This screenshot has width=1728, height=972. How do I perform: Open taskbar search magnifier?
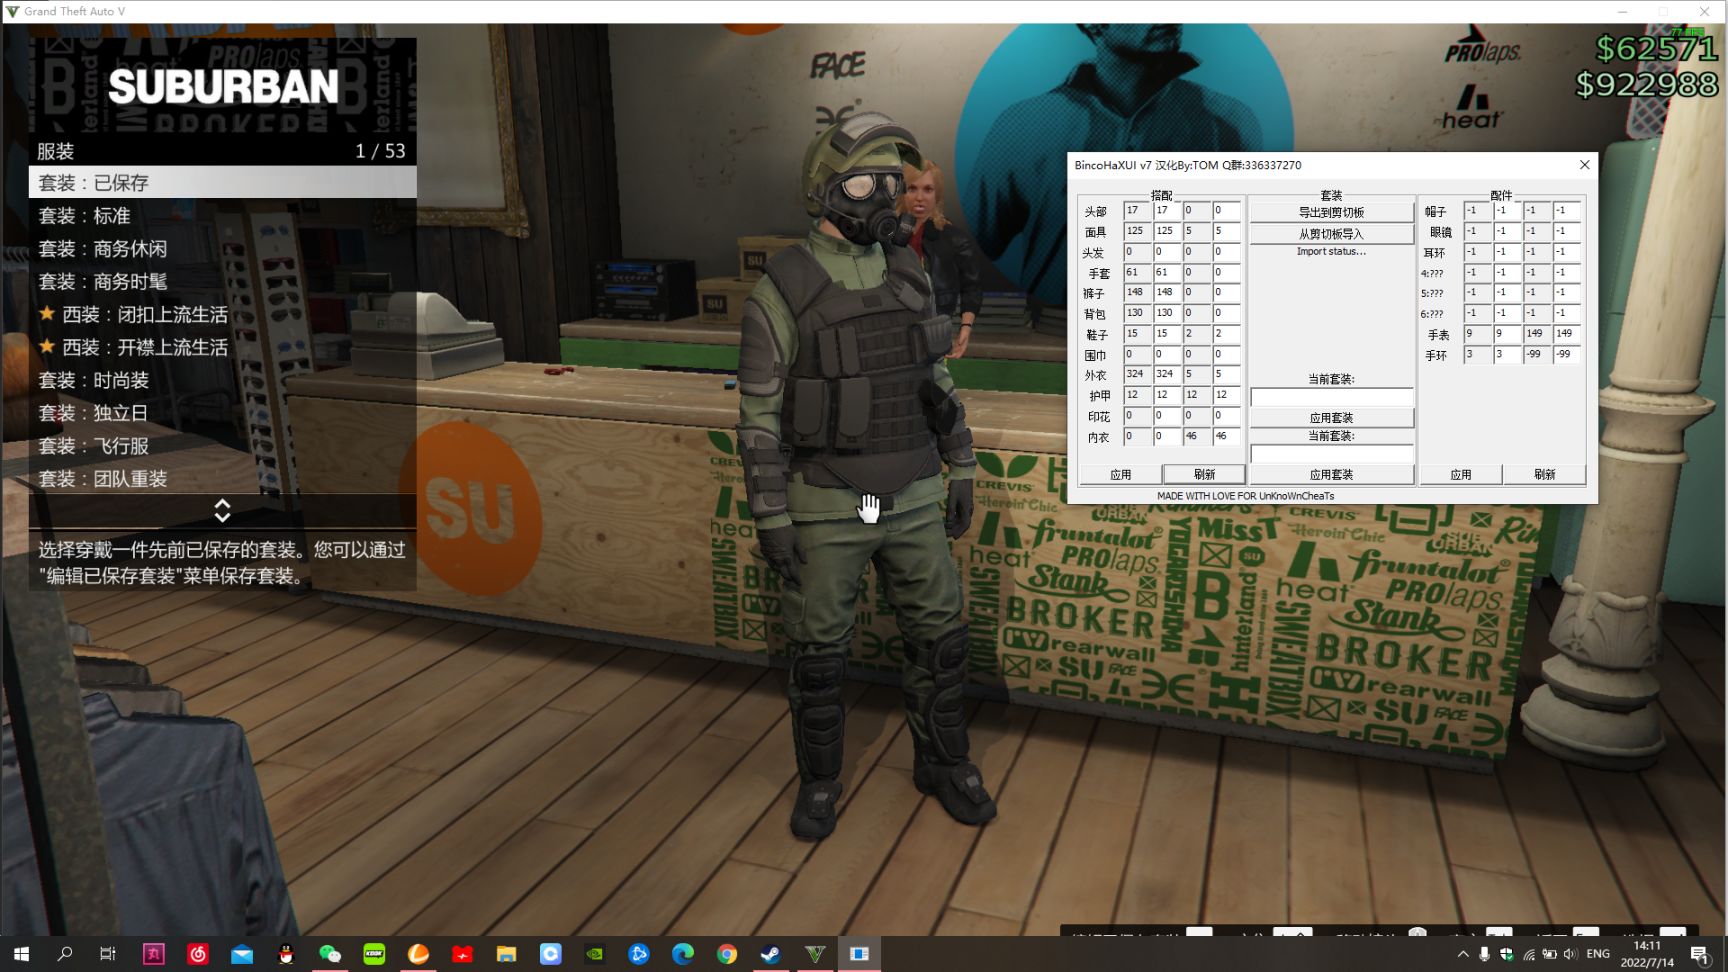65,954
